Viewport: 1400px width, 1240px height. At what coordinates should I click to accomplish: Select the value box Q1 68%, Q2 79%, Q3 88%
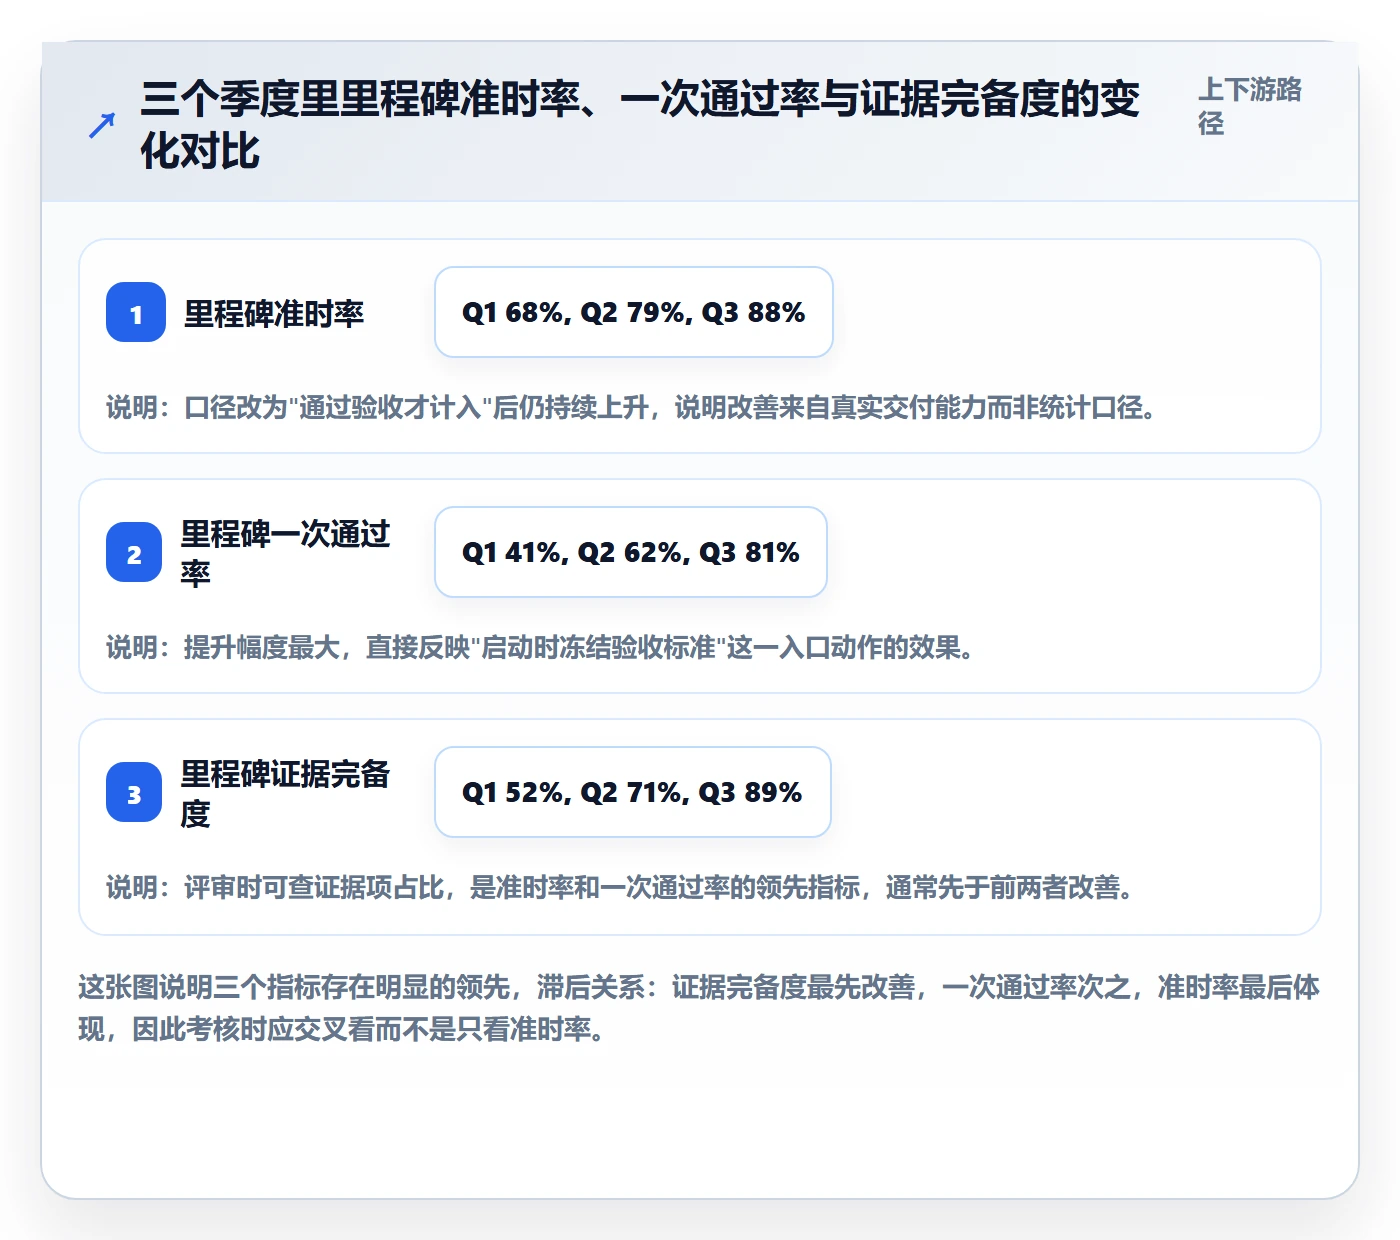click(x=634, y=312)
